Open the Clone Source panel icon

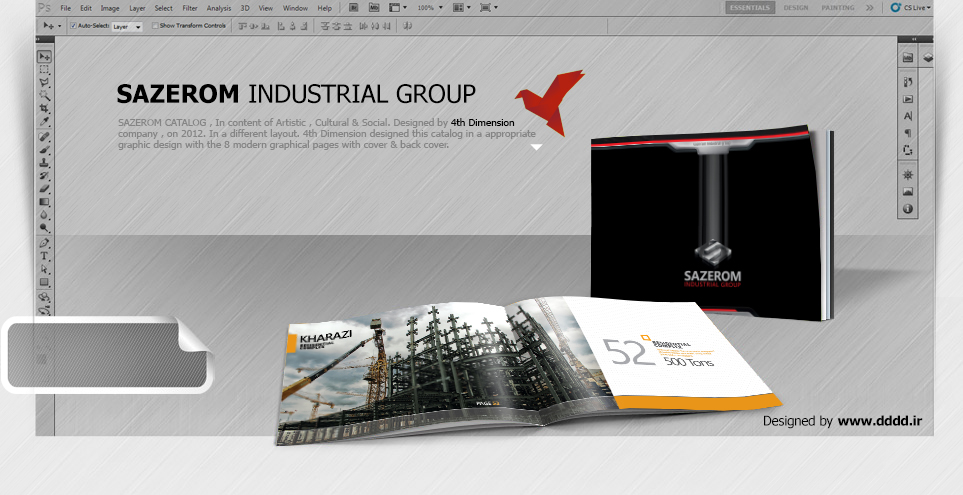[908, 150]
